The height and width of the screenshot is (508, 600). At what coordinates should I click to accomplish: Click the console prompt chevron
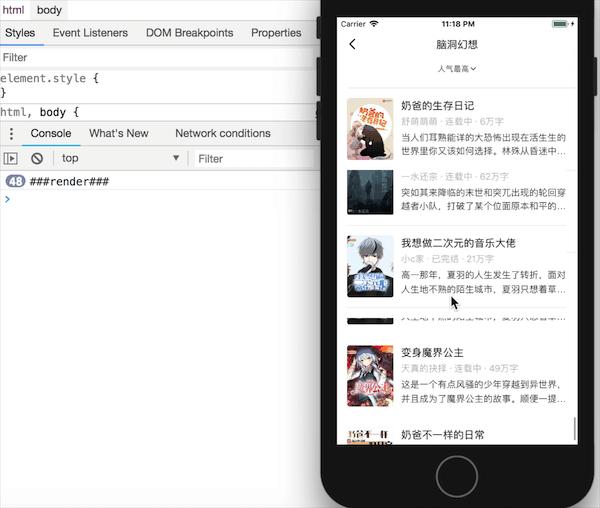tap(7, 199)
